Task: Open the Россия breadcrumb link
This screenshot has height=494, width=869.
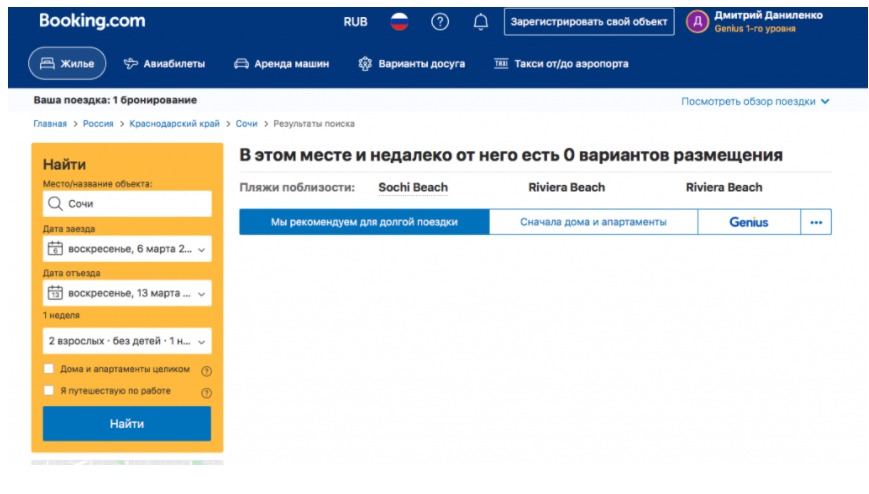Action: [98, 124]
